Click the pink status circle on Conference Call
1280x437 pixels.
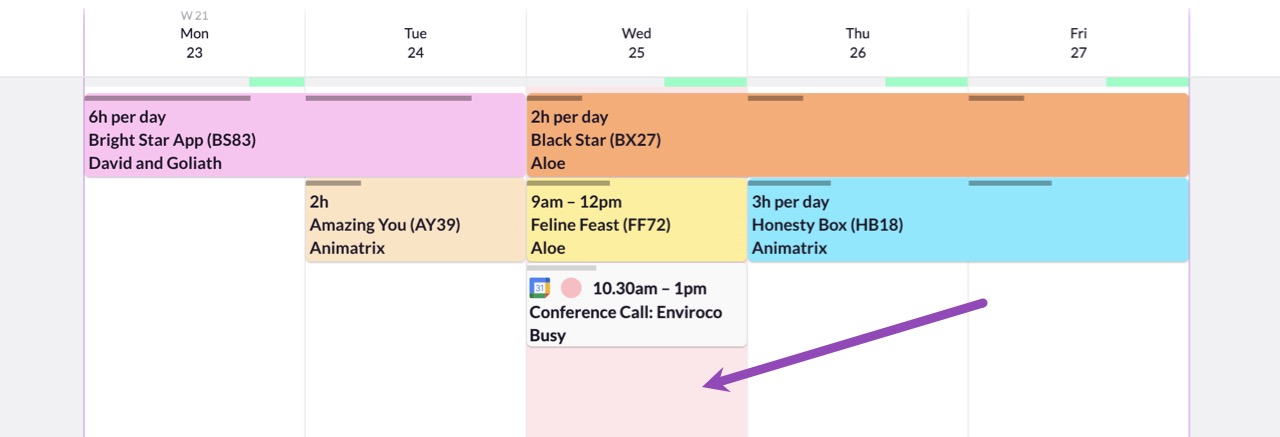click(571, 288)
